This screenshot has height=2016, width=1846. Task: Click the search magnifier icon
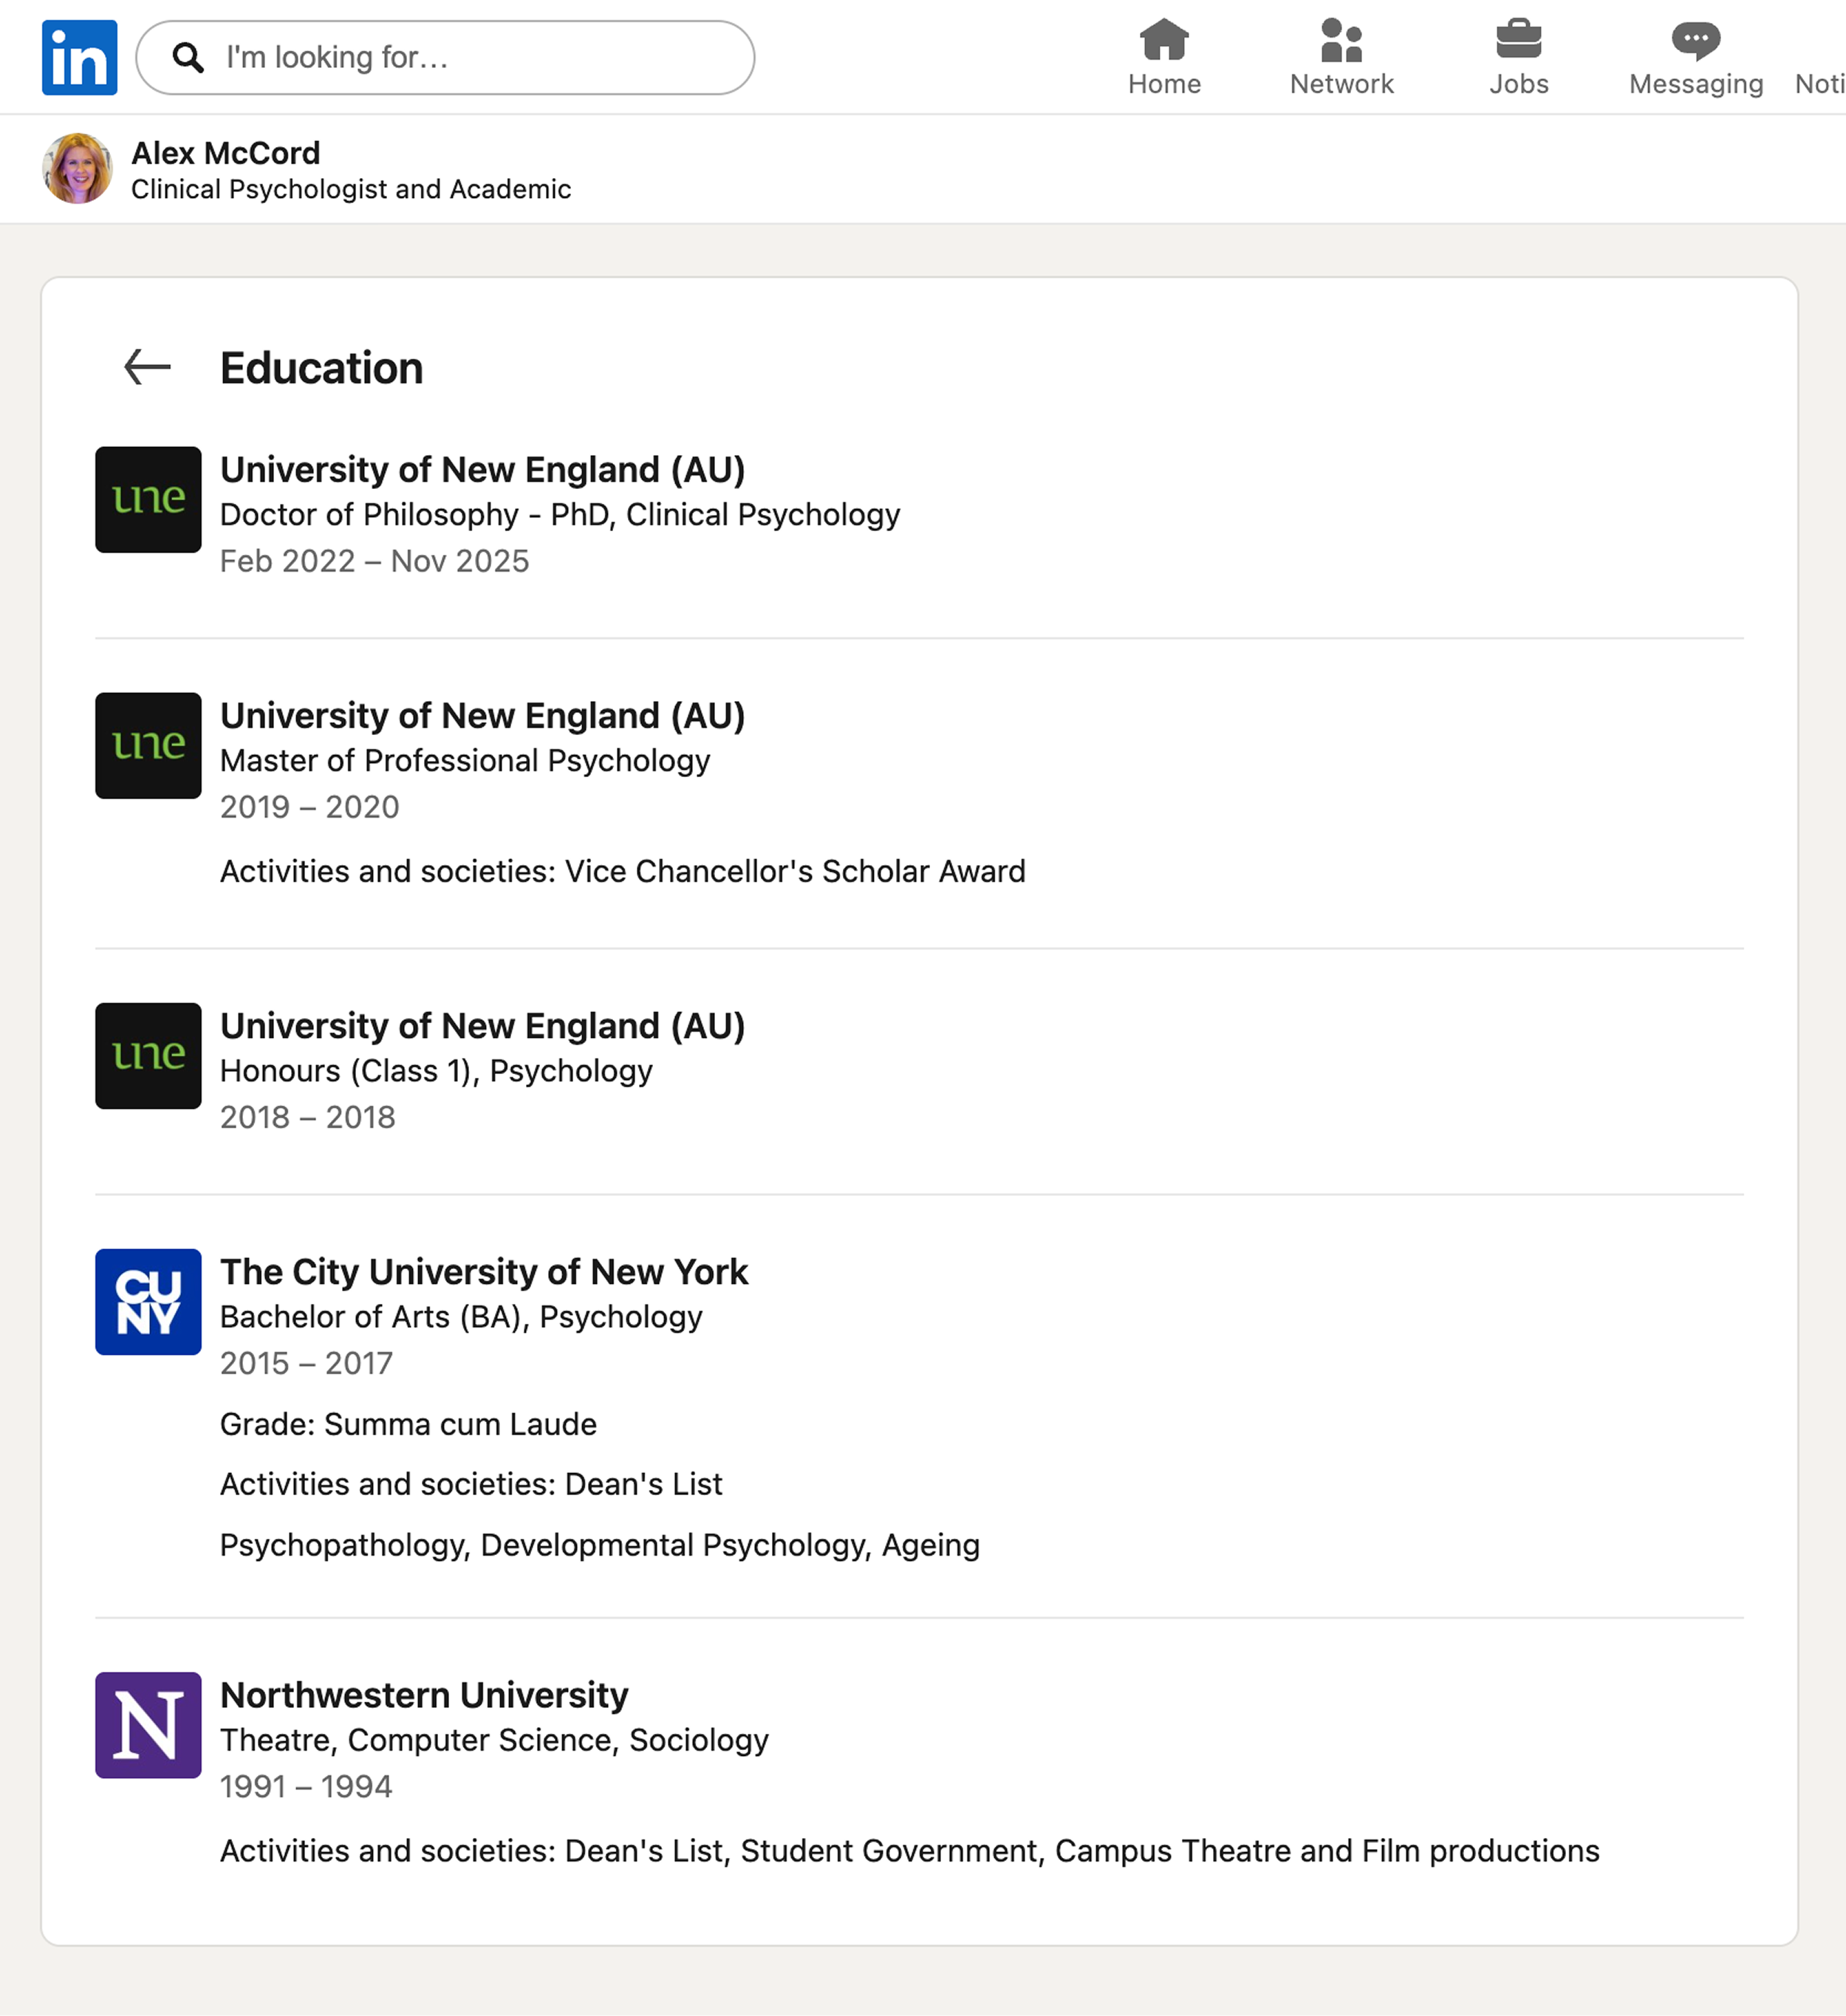pos(187,58)
